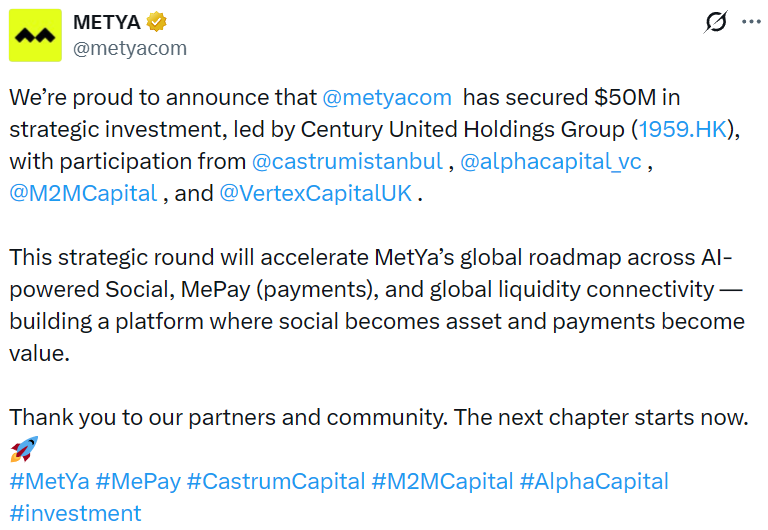This screenshot has height=530, width=768.
Task: Click the #MetYa hashtag
Action: click(x=49, y=481)
